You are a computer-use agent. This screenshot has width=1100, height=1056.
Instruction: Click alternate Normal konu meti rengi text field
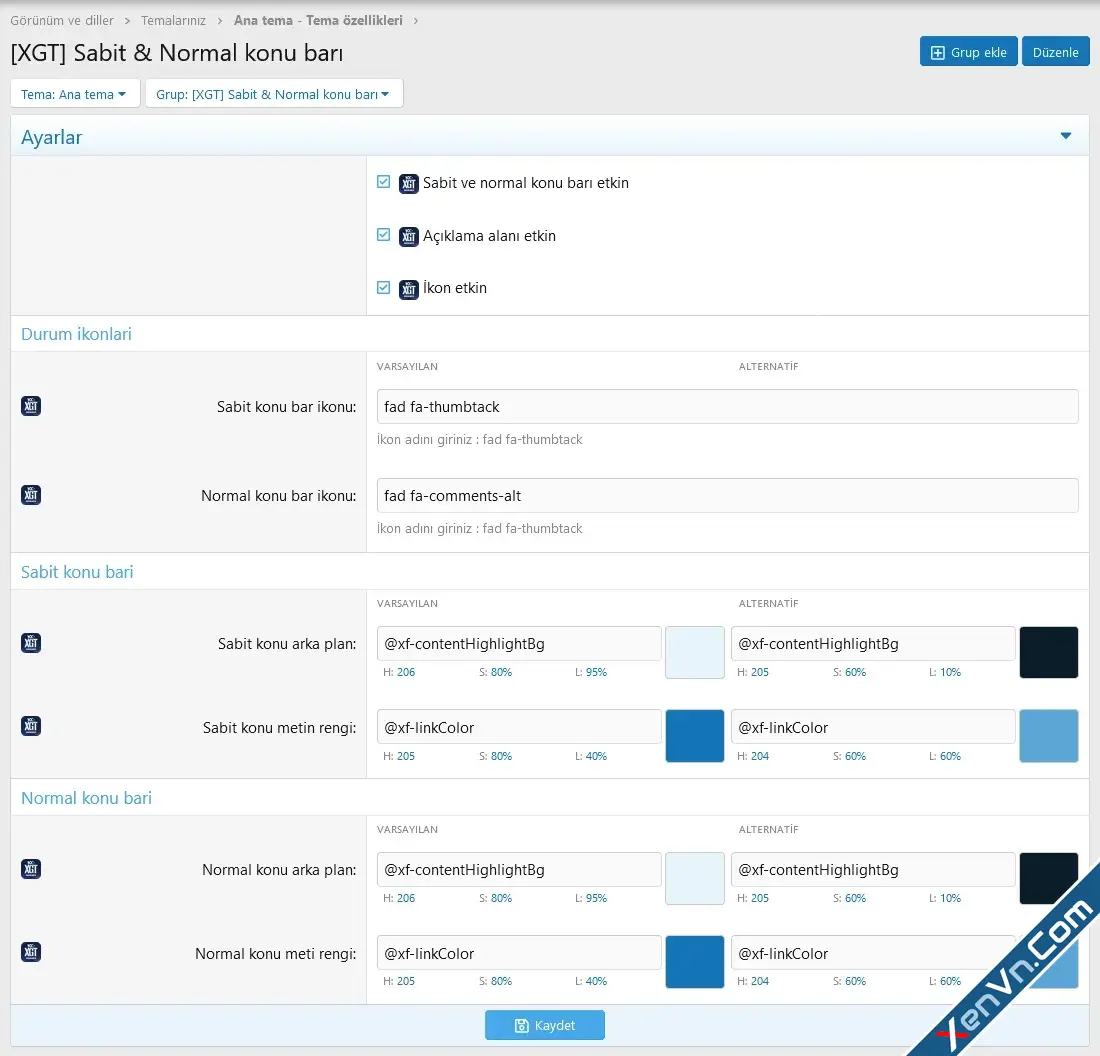coord(873,953)
